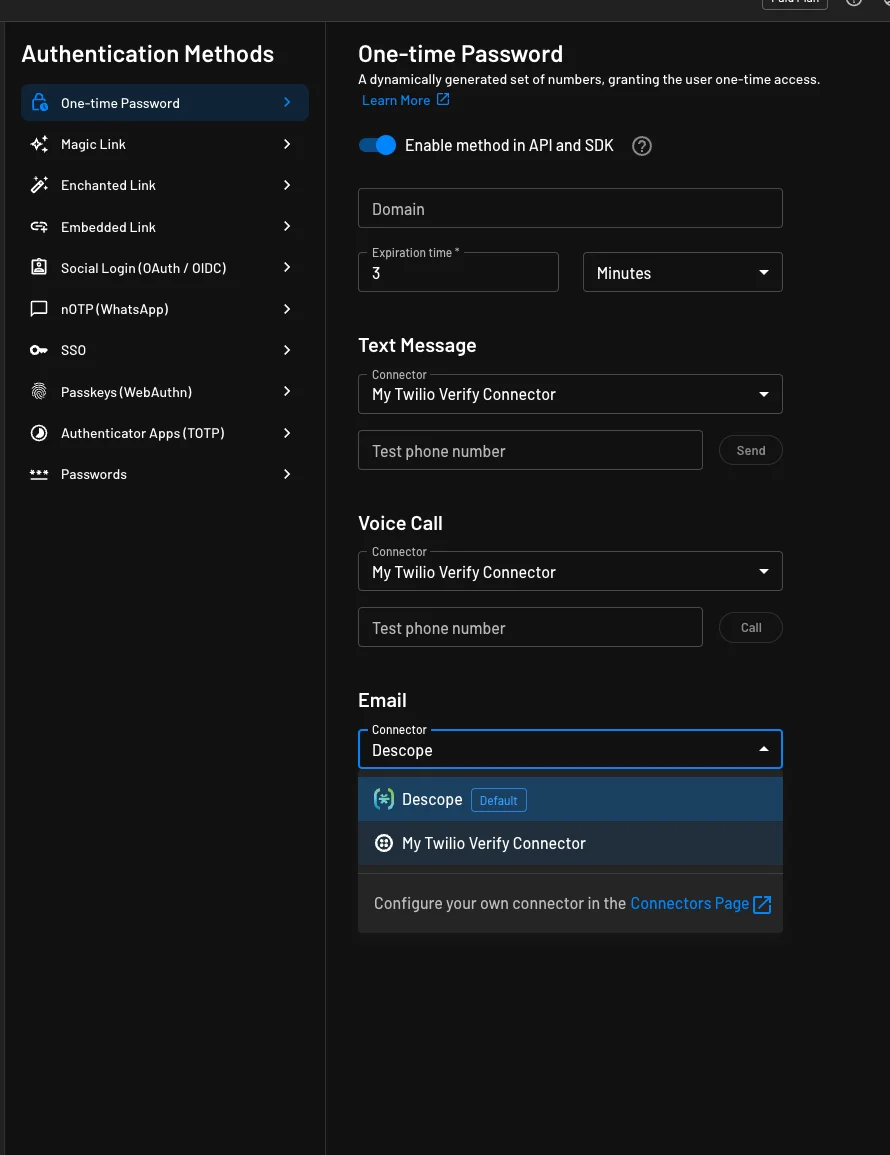Click the SSO key icon

pos(39,350)
